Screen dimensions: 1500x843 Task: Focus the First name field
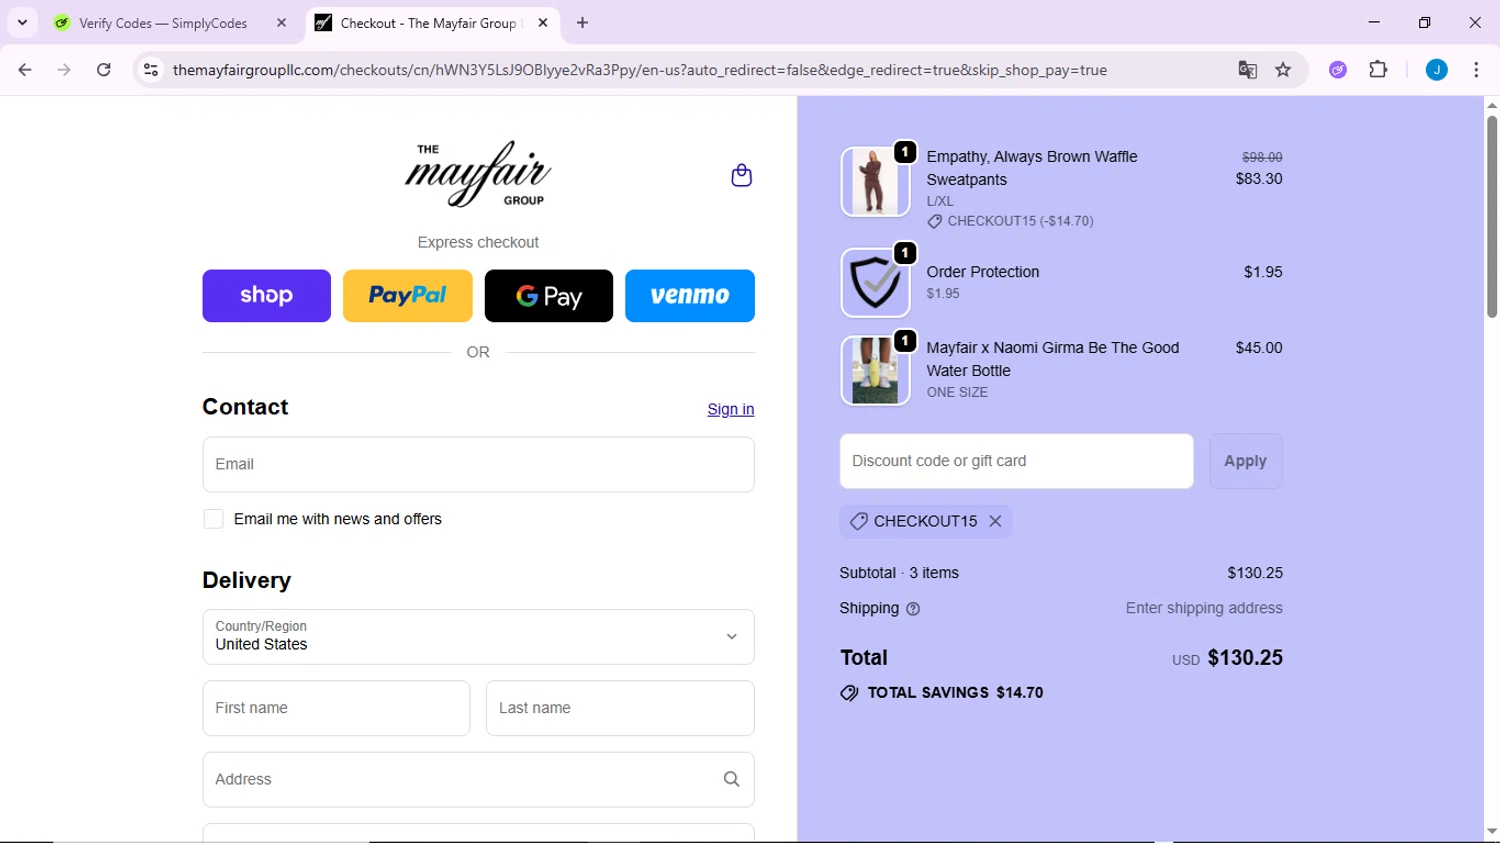click(336, 708)
